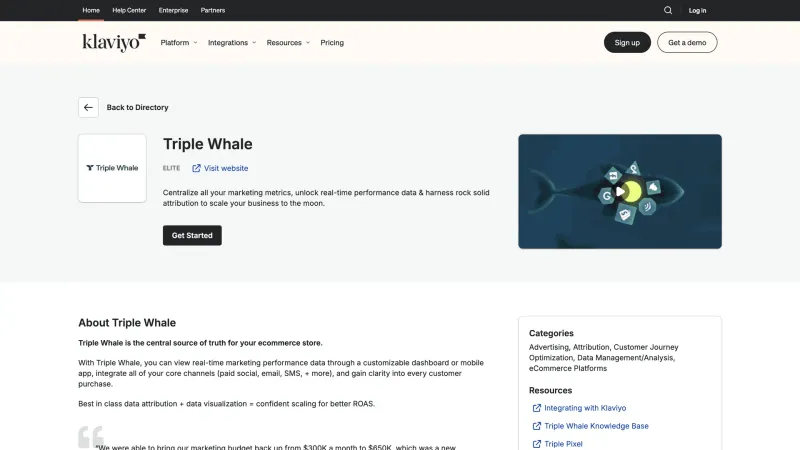Open the Enterprise tab

point(173,10)
